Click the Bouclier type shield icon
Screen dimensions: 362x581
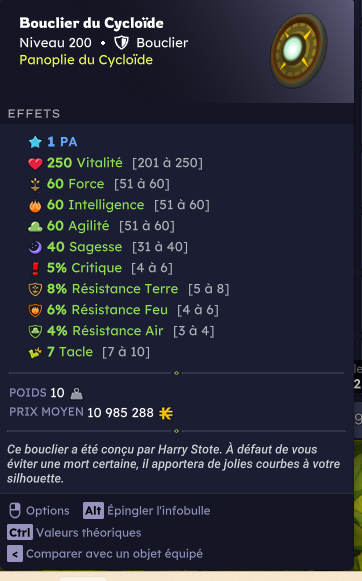[x=121, y=43]
